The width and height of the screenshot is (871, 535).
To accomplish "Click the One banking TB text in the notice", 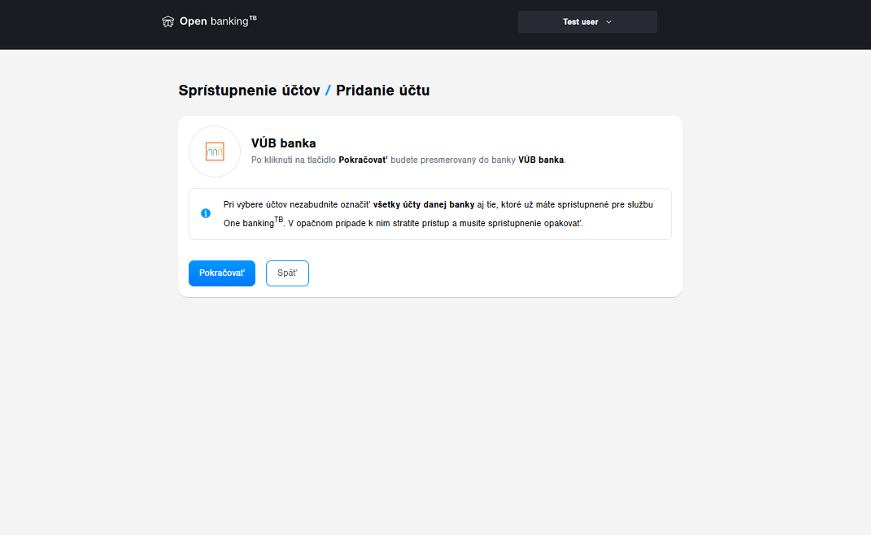I will 253,222.
